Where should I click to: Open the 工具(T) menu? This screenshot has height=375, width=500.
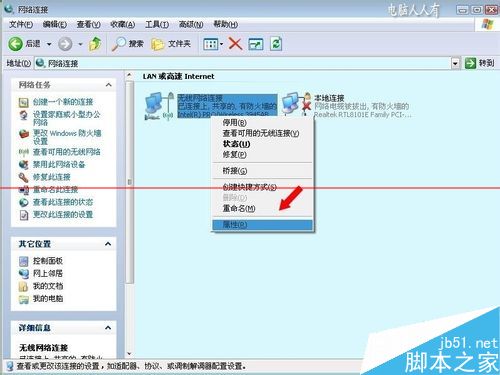(x=157, y=24)
